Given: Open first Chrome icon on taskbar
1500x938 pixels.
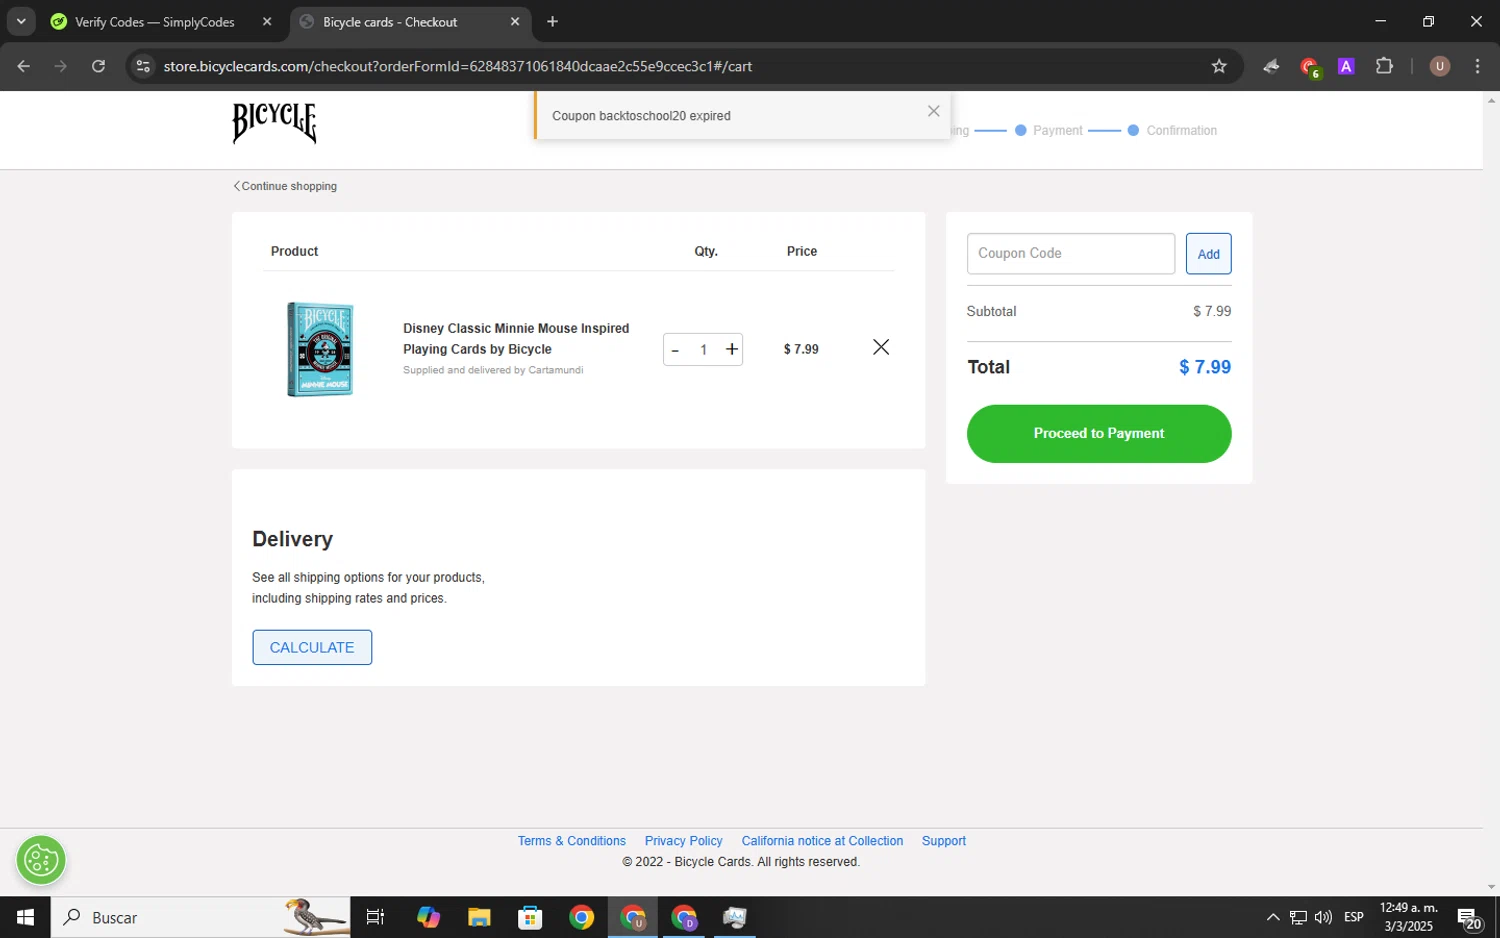Looking at the screenshot, I should [581, 917].
